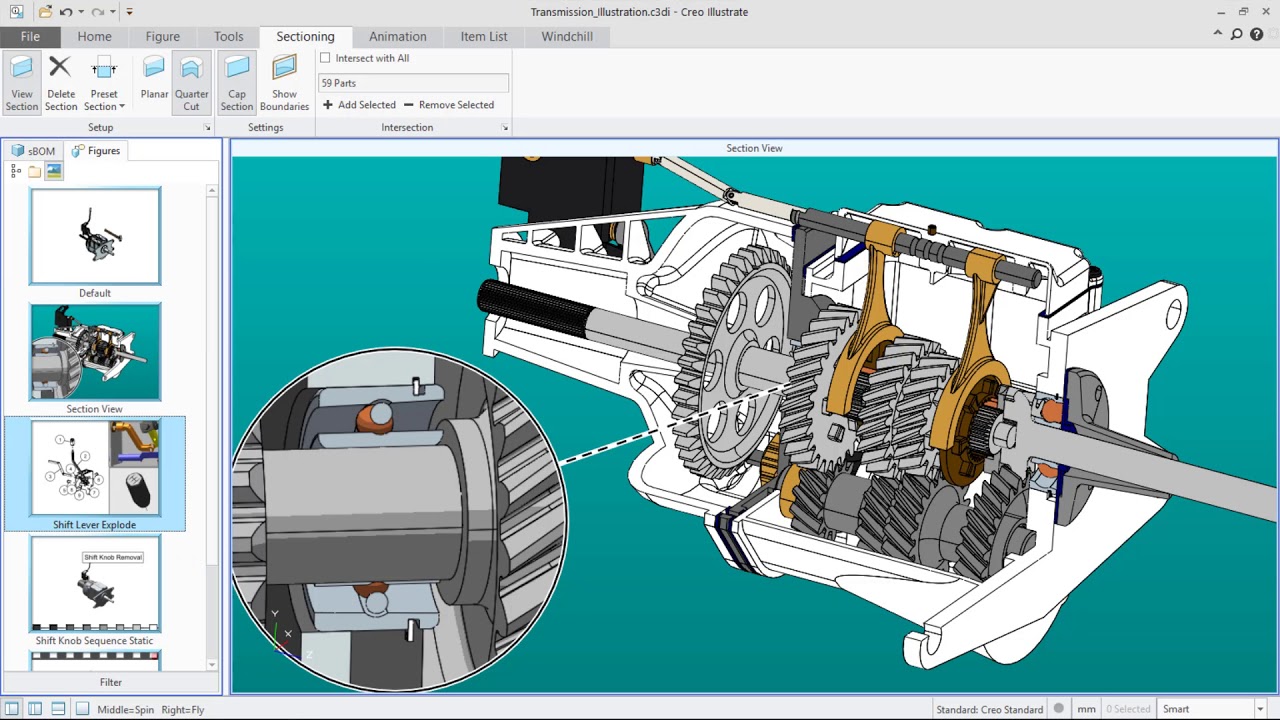Select the Planar section tool
1280x720 pixels.
point(154,78)
